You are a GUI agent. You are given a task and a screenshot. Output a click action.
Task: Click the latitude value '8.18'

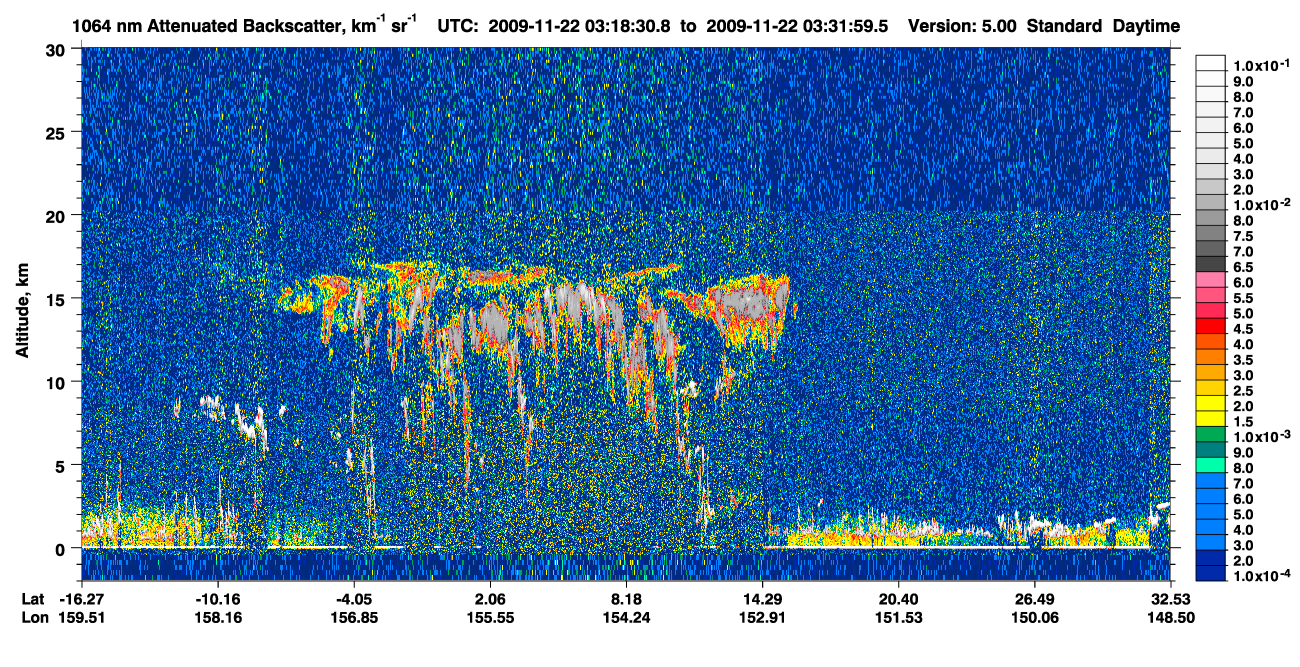626,599
